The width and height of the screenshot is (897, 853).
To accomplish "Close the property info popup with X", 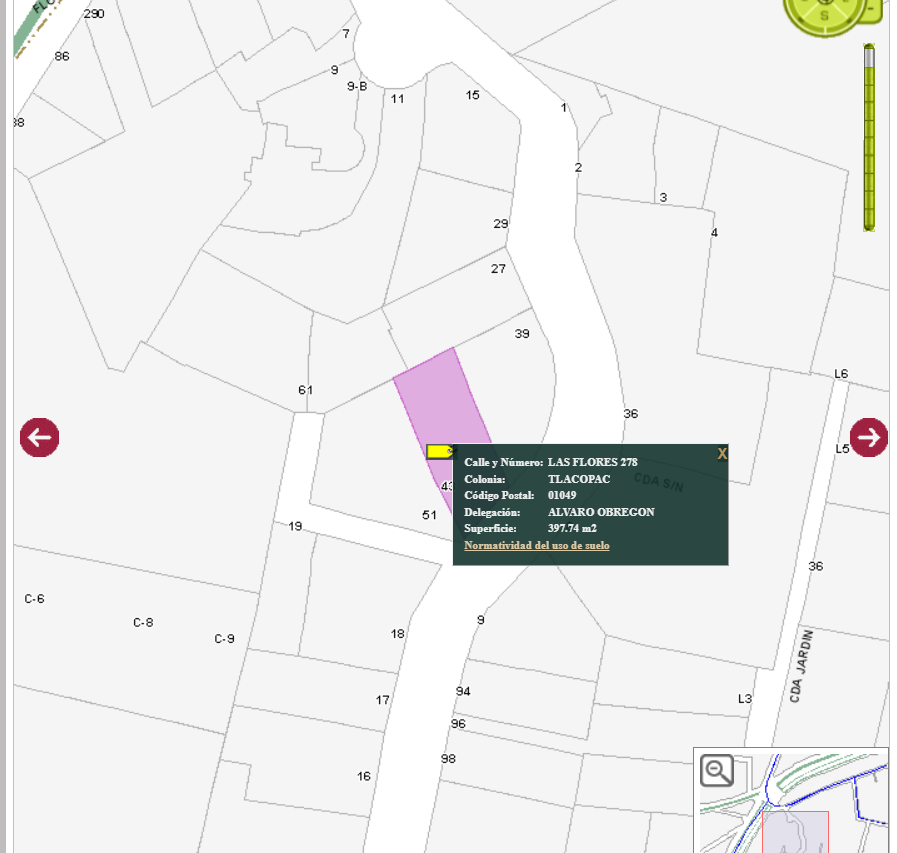I will (x=722, y=454).
